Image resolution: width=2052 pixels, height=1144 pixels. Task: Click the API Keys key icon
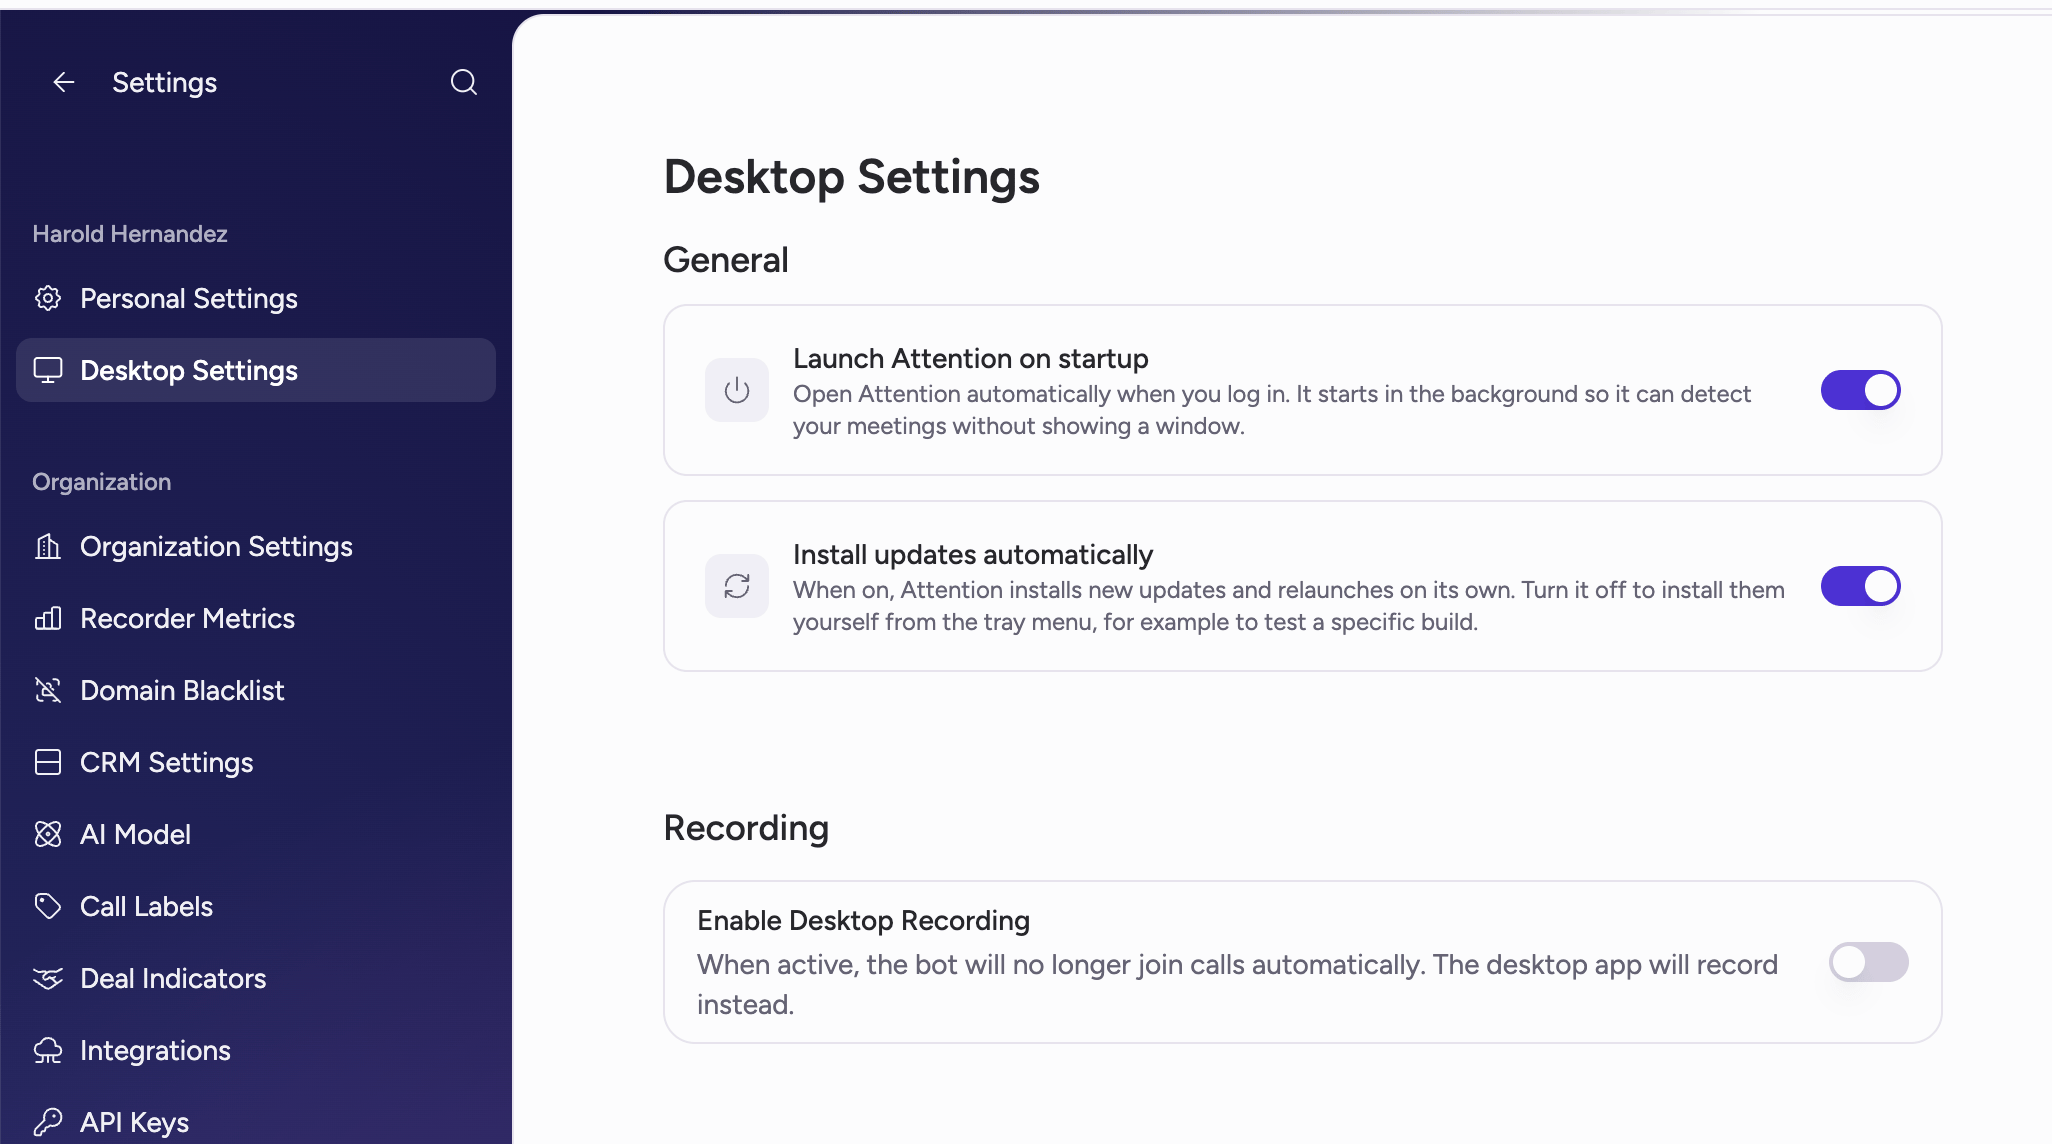pos(48,1122)
